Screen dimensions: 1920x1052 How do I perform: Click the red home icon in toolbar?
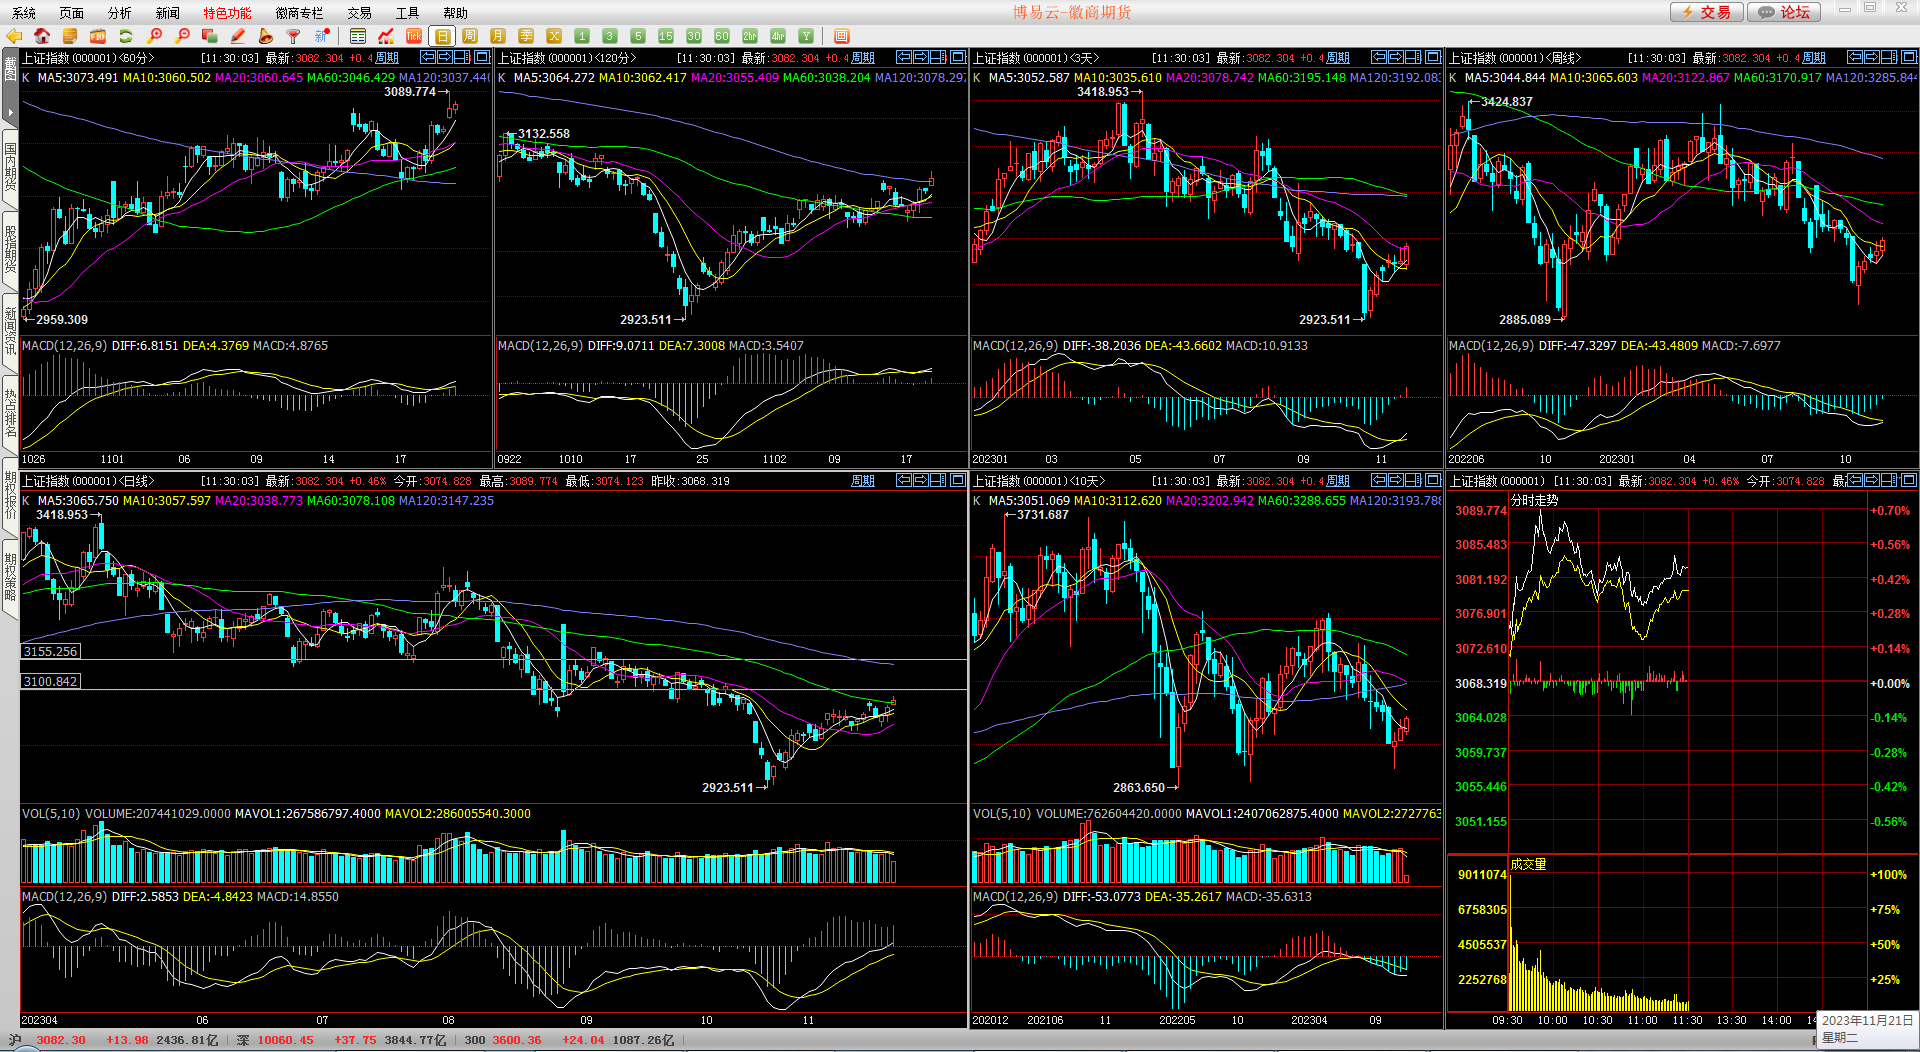(x=42, y=36)
